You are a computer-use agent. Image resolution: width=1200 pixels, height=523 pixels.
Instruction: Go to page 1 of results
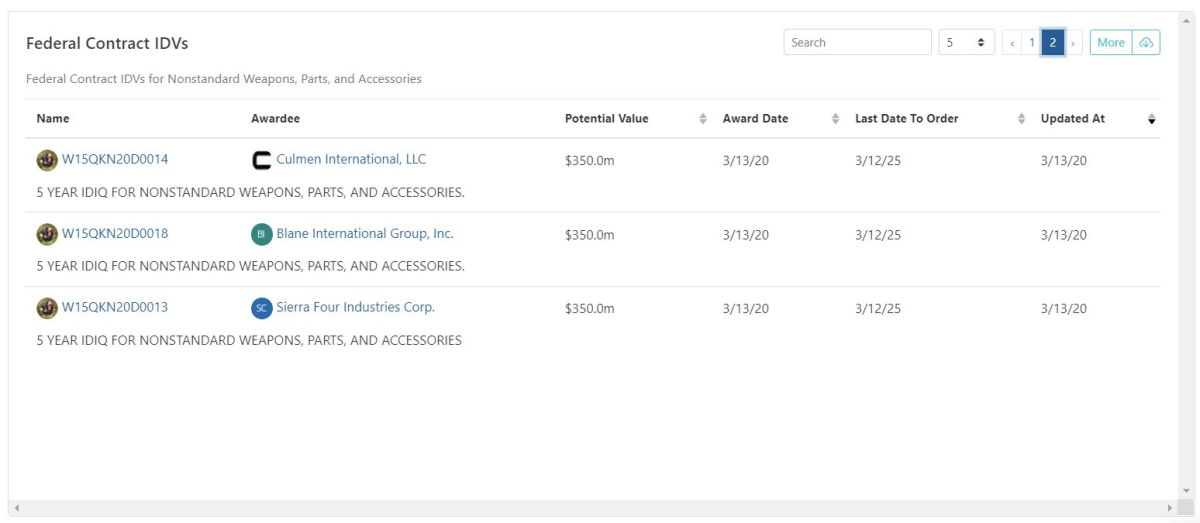[1031, 42]
